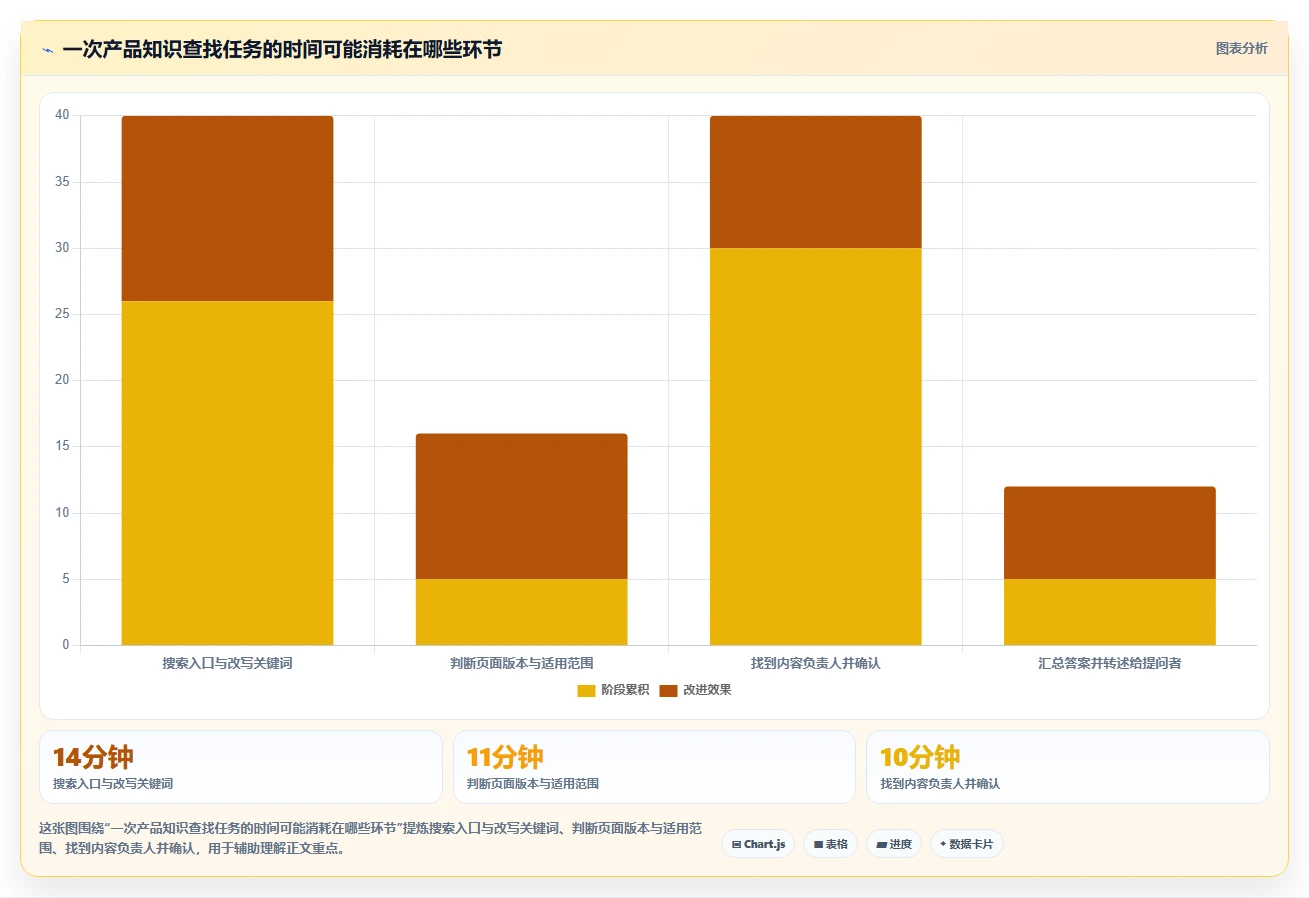This screenshot has height=898, width=1309.
Task: Select yellow segment of 判断页面版本与适用范围 bar
Action: [x=521, y=612]
